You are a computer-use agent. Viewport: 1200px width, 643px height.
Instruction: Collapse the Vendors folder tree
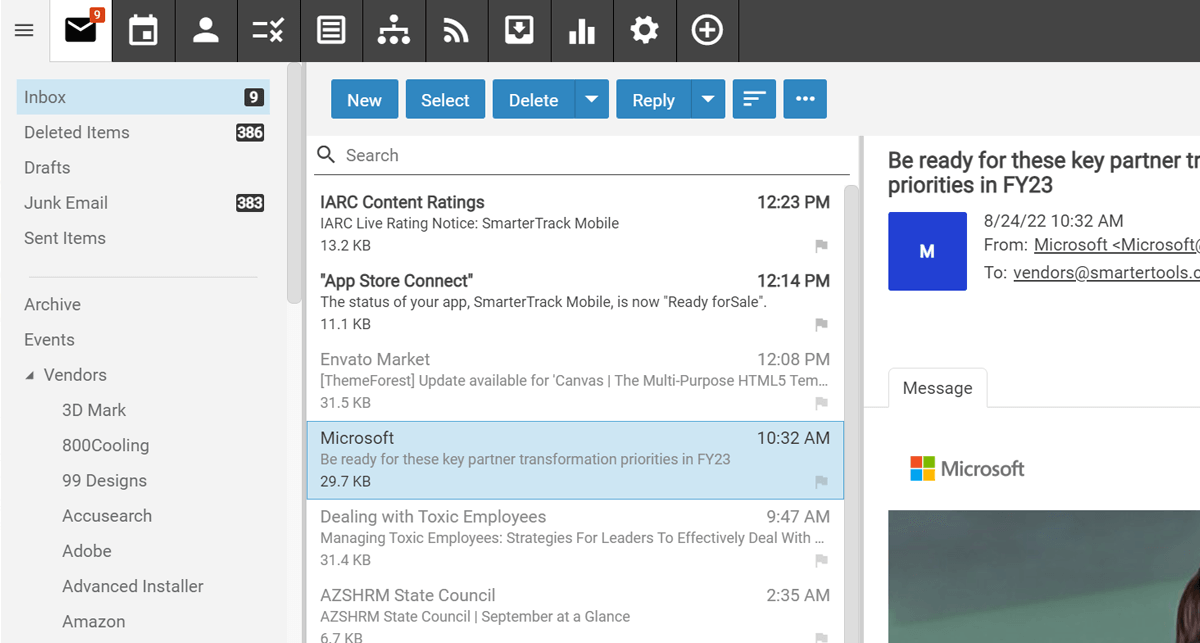tap(31, 376)
